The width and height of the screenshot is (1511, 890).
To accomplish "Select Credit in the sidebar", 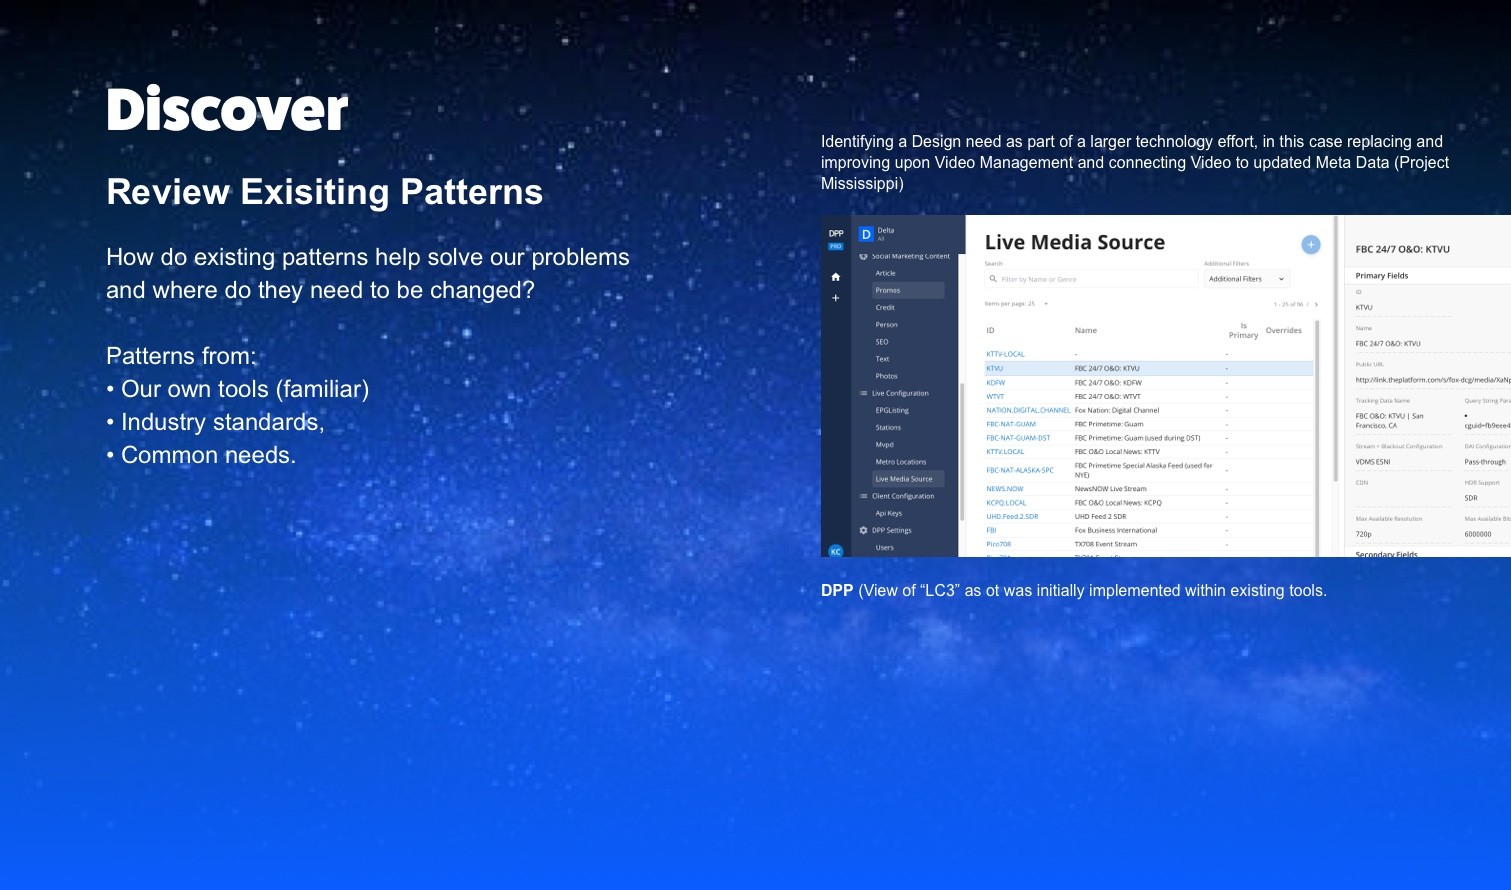I will coord(885,307).
